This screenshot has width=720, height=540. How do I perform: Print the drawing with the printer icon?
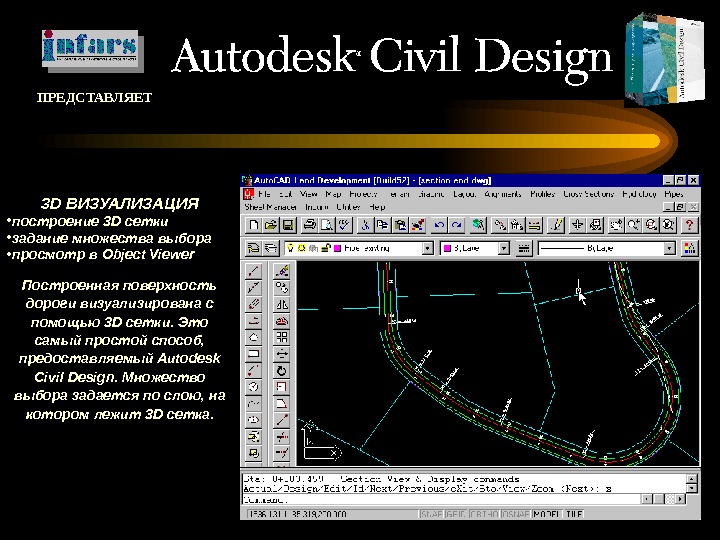[x=310, y=225]
